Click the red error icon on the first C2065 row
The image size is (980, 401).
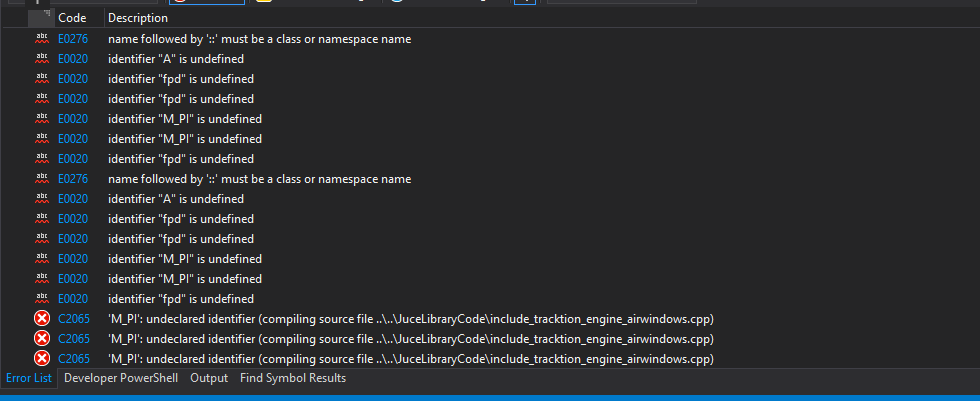[42, 319]
